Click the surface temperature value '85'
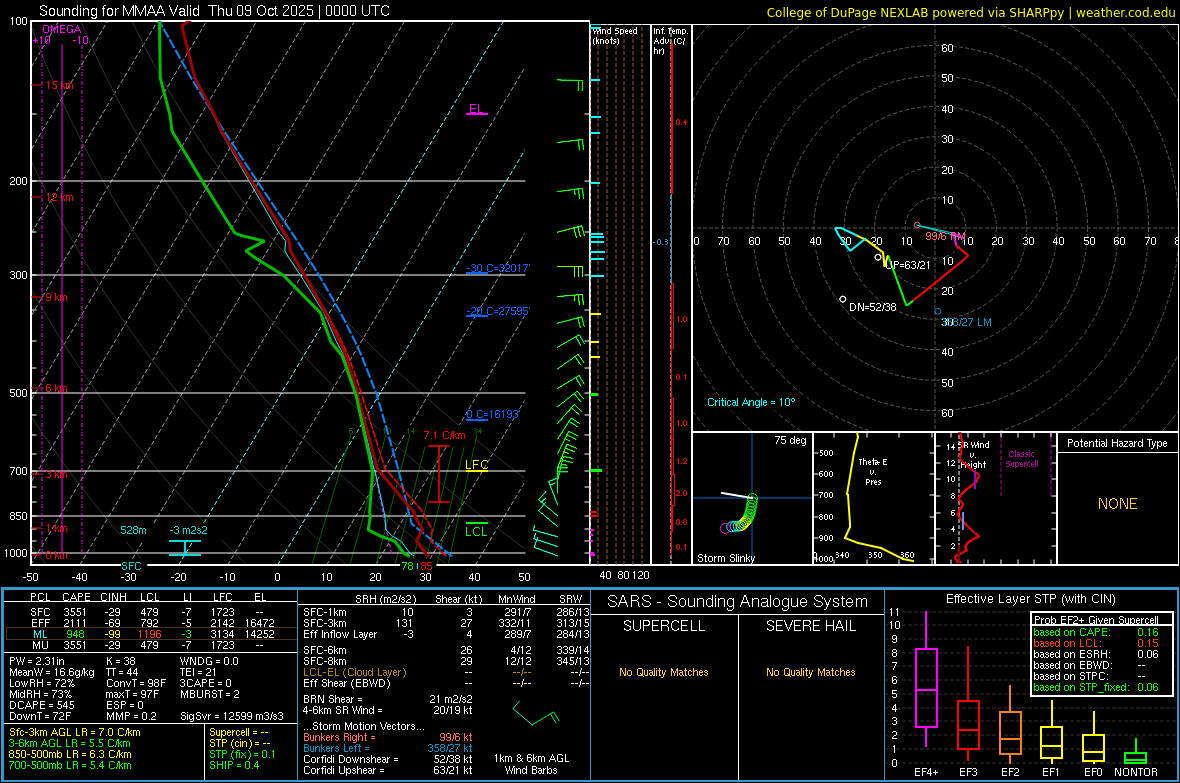Screen dimensions: 1180x783 click(x=426, y=566)
